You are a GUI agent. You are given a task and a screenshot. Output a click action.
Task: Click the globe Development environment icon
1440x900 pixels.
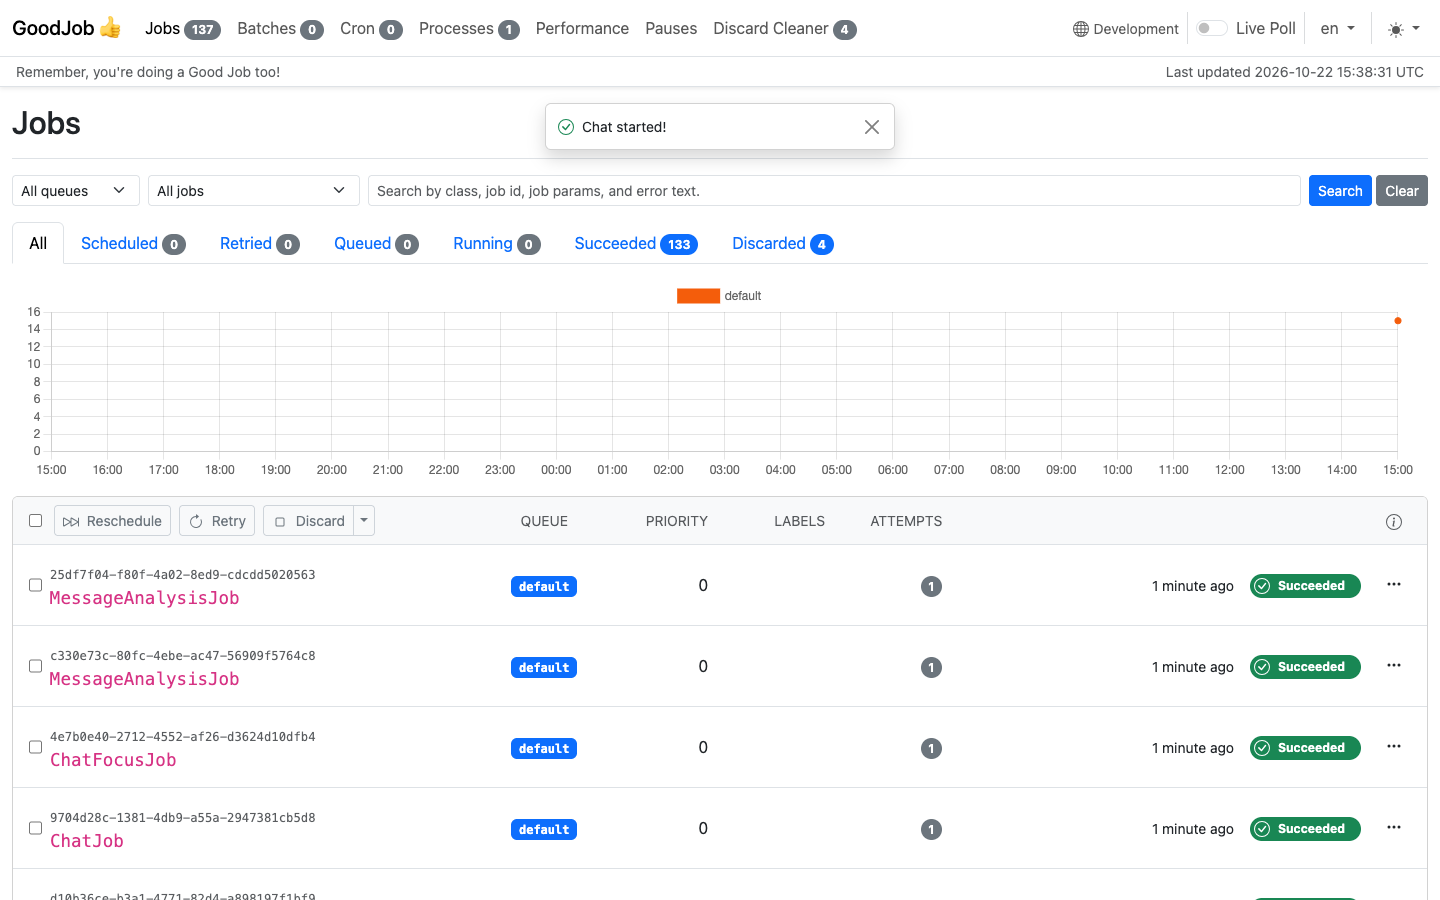(1081, 29)
